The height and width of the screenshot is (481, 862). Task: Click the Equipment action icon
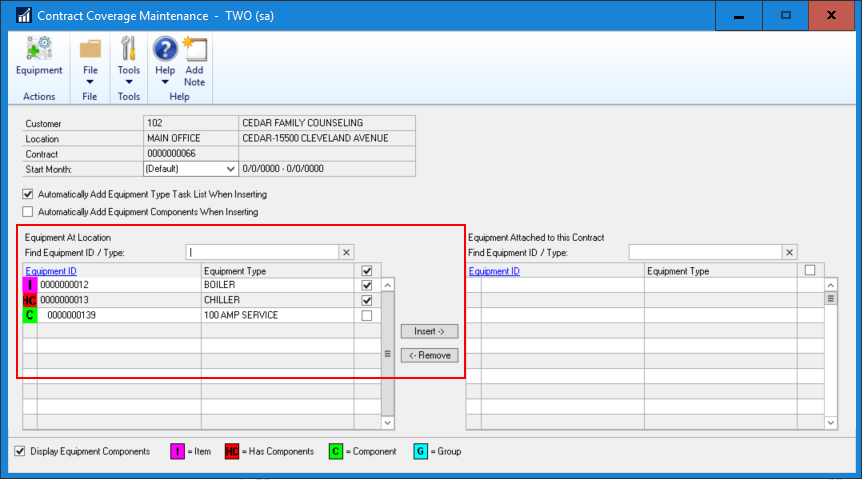[x=39, y=51]
